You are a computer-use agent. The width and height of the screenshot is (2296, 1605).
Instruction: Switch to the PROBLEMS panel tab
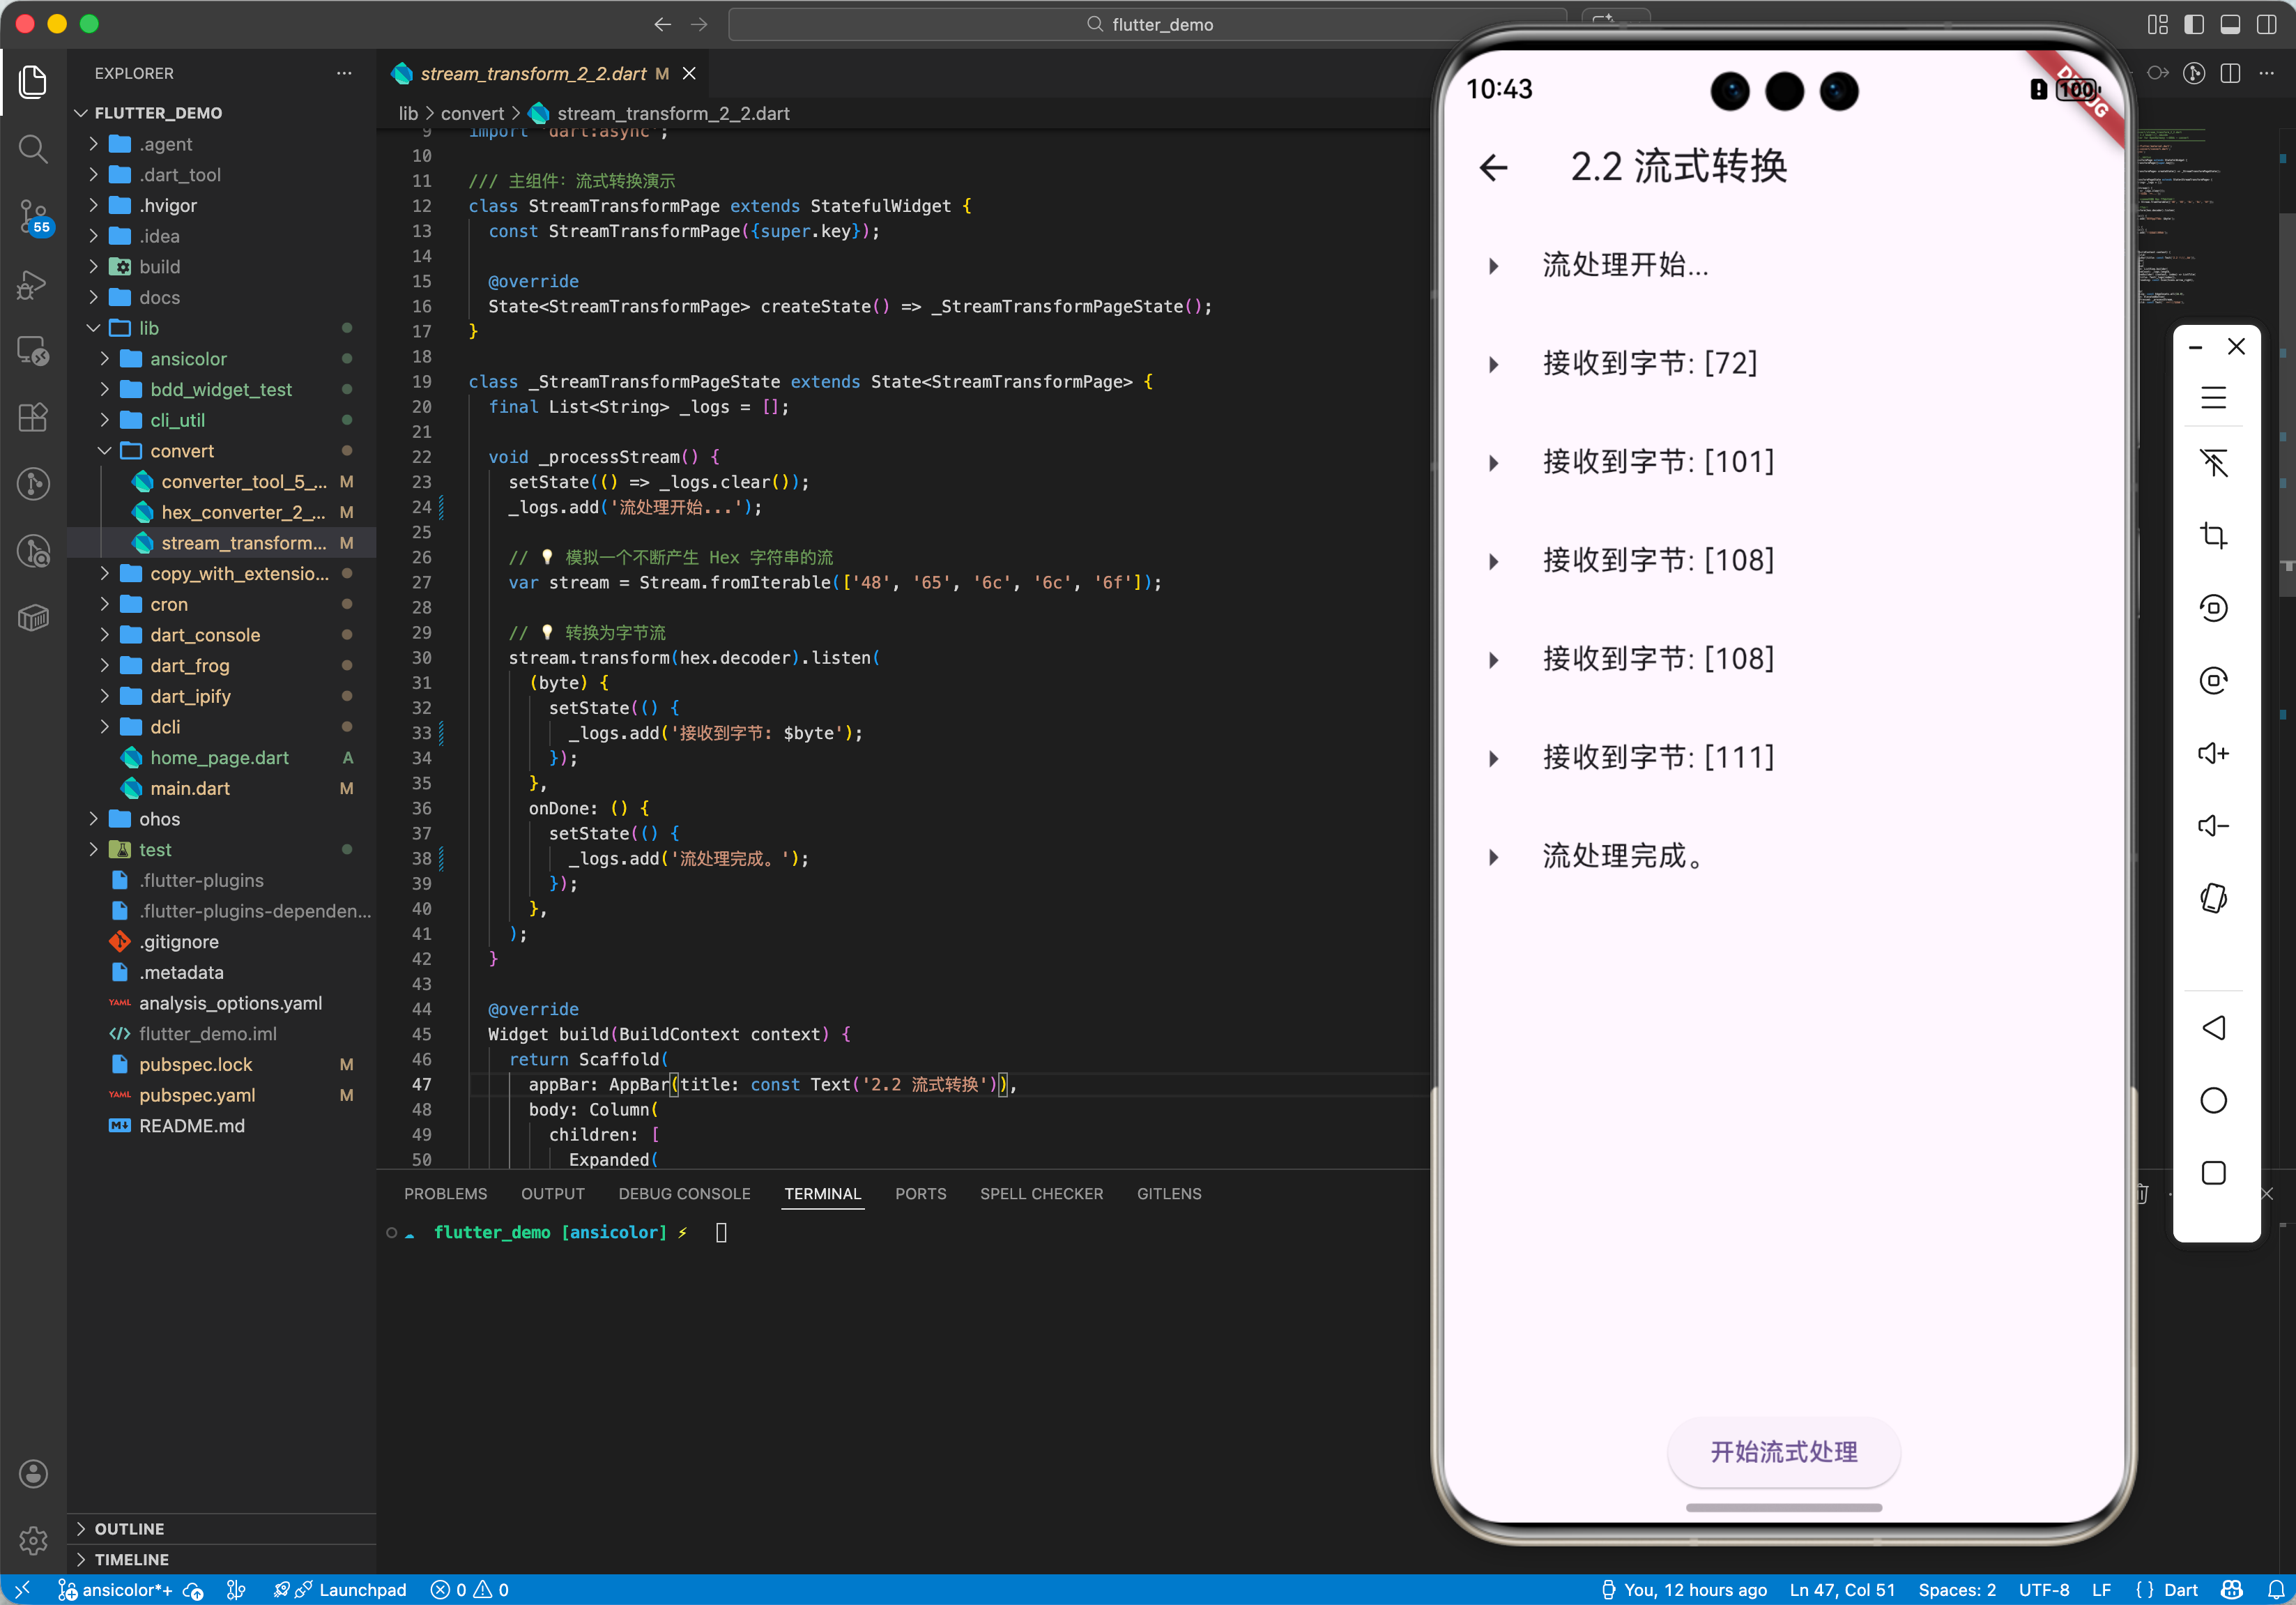point(445,1193)
